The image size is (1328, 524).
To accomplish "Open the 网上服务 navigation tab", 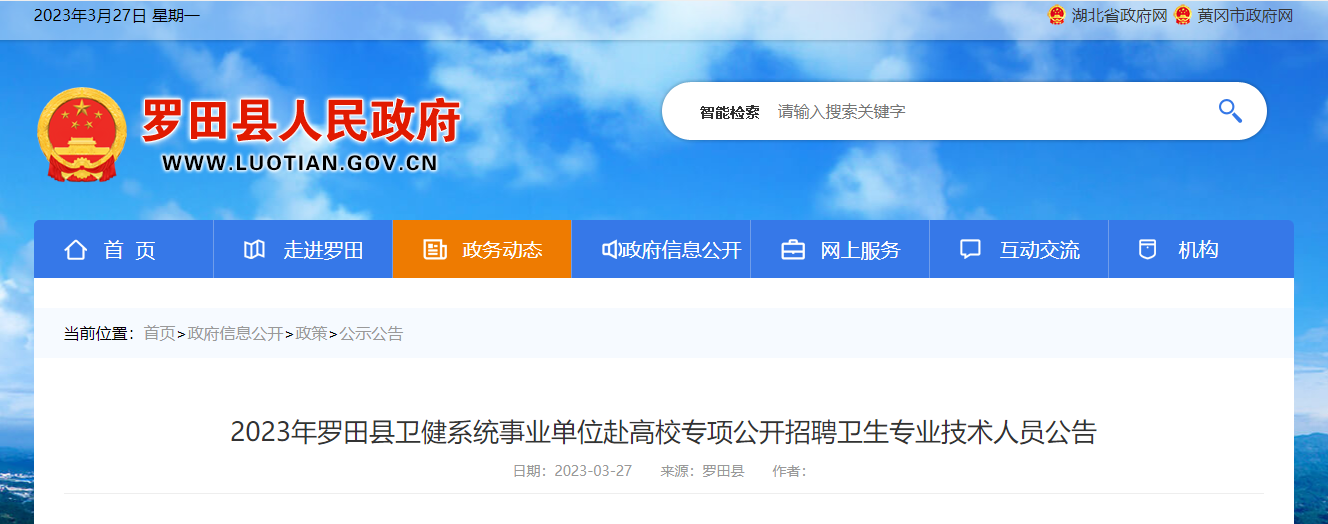I will (840, 249).
